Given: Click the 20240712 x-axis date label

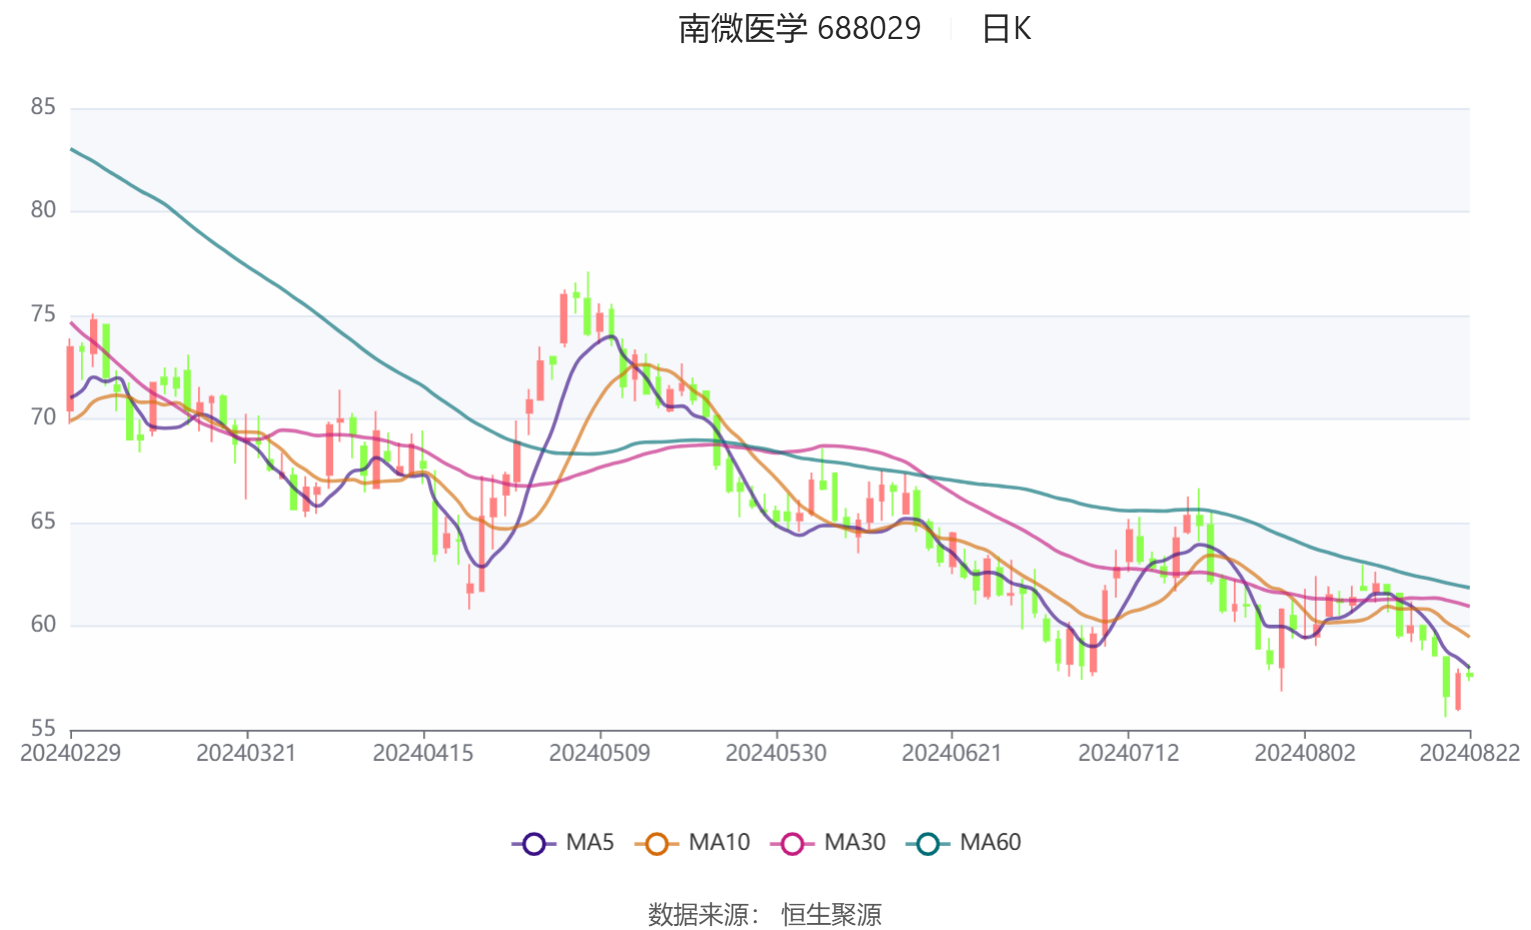Looking at the screenshot, I should (1128, 753).
